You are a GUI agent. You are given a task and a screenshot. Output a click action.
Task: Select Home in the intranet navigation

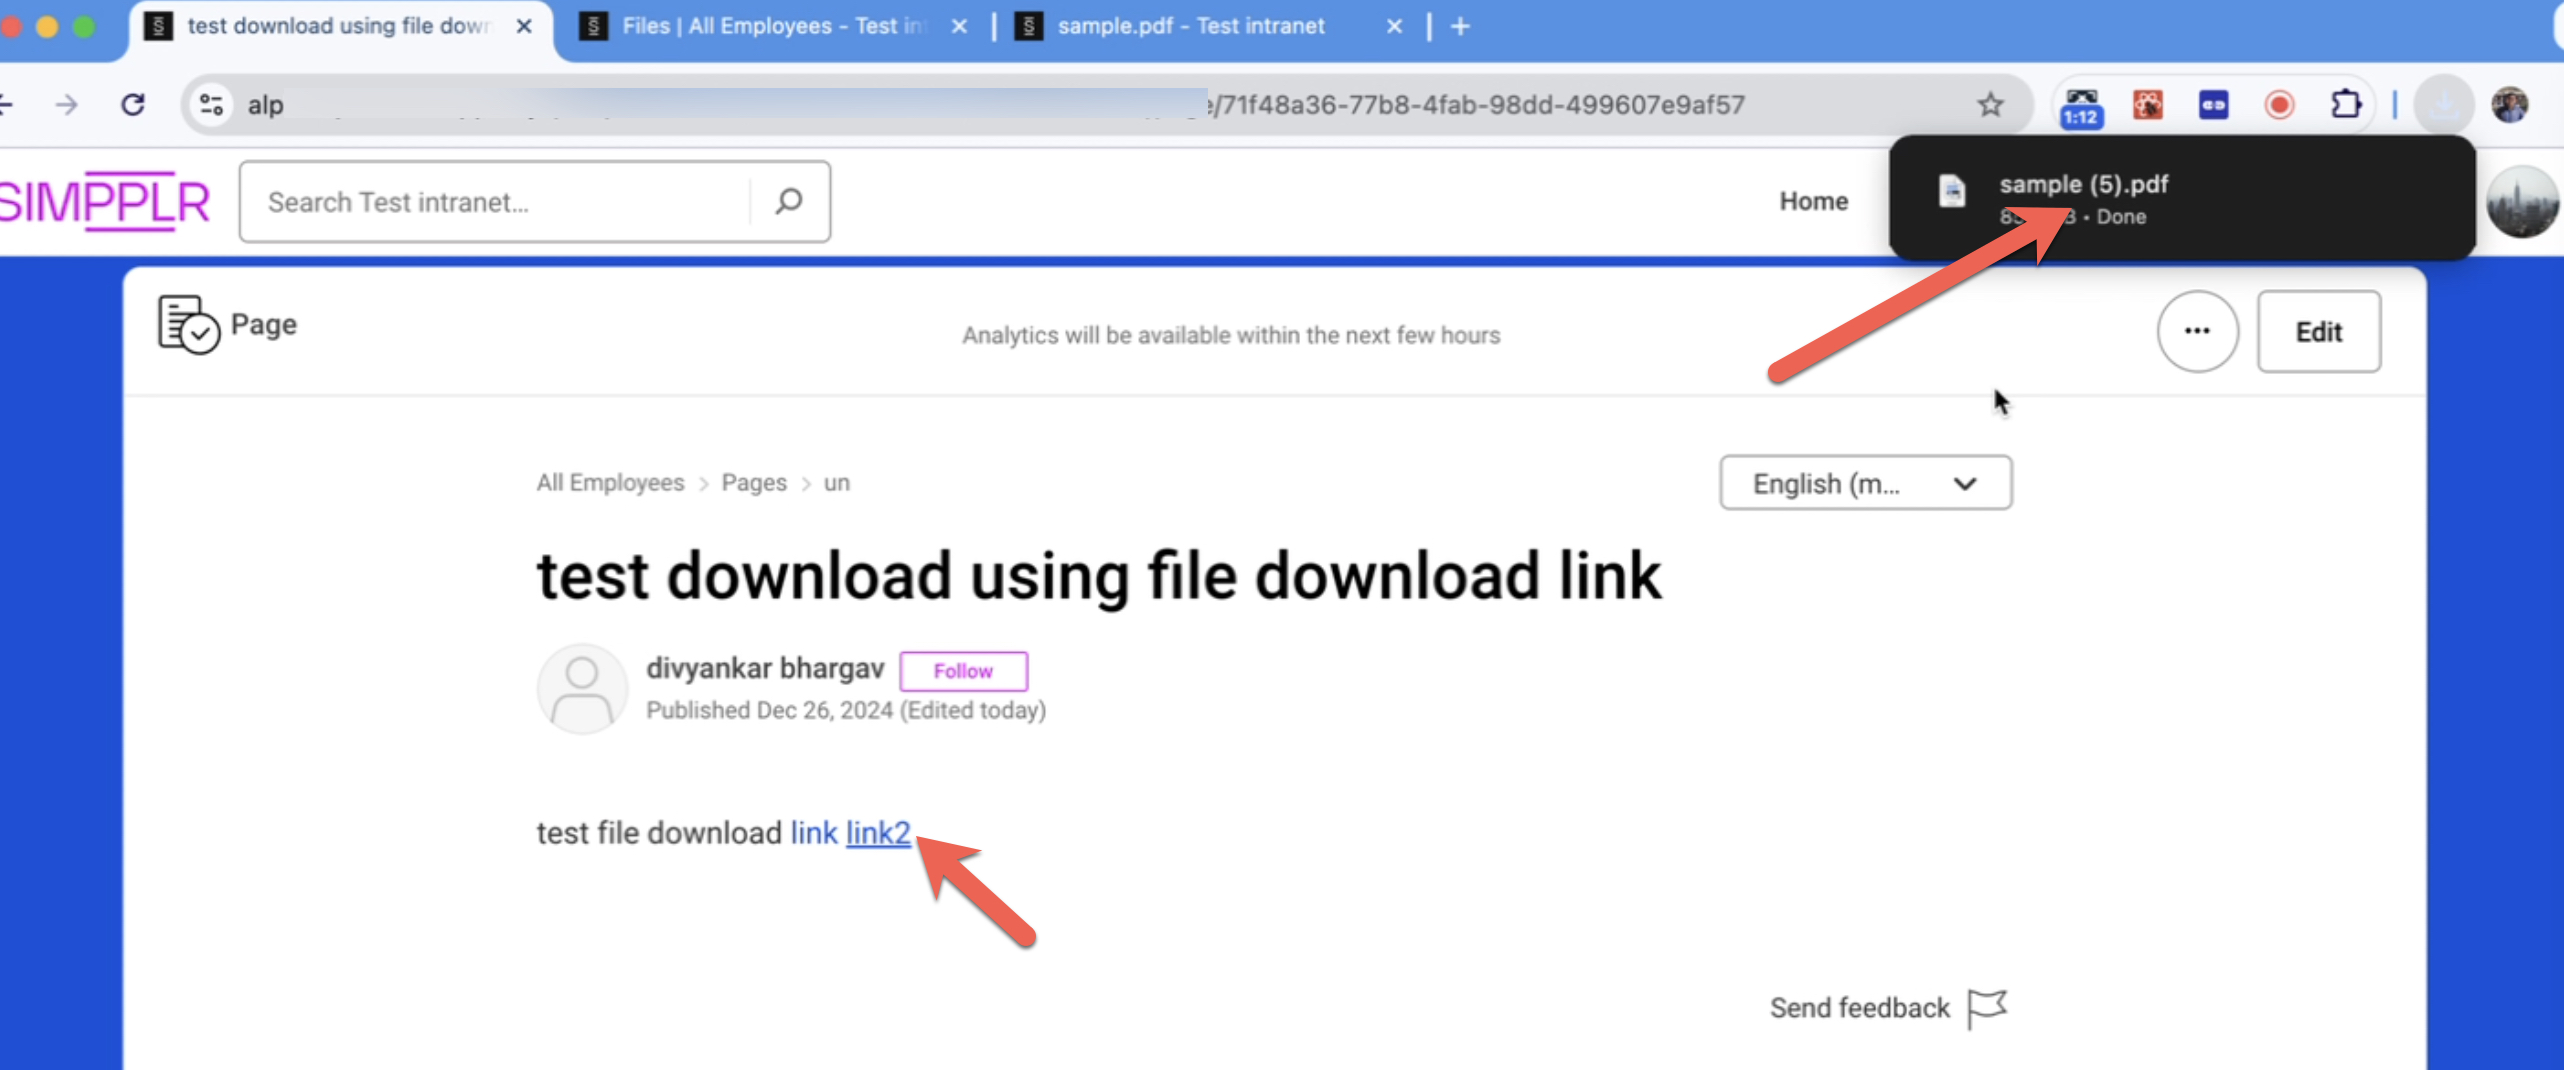[1813, 201]
